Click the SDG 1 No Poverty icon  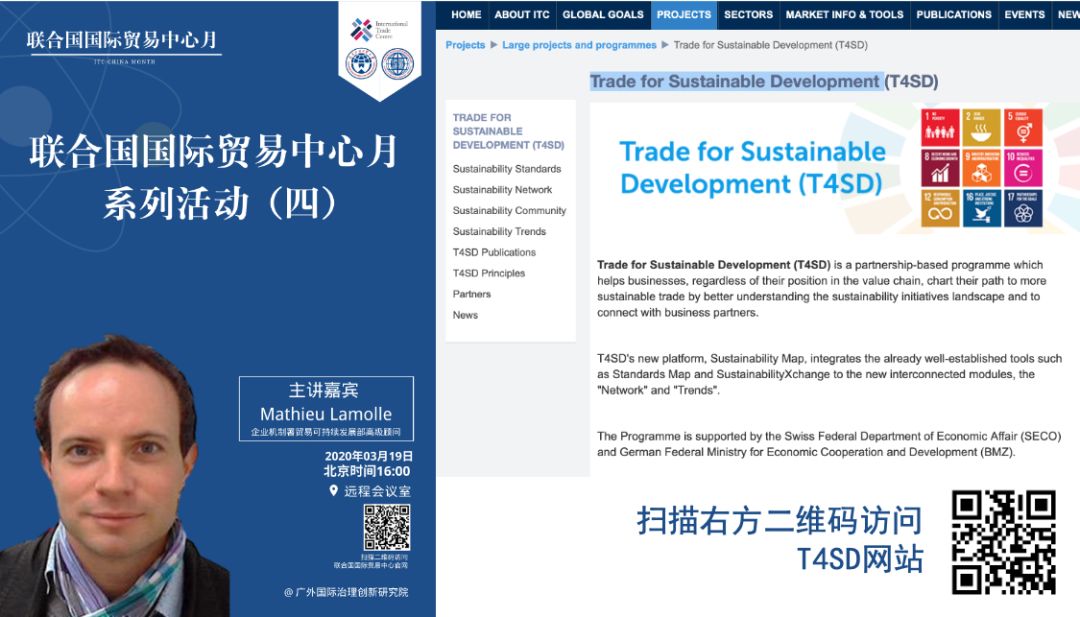[940, 126]
